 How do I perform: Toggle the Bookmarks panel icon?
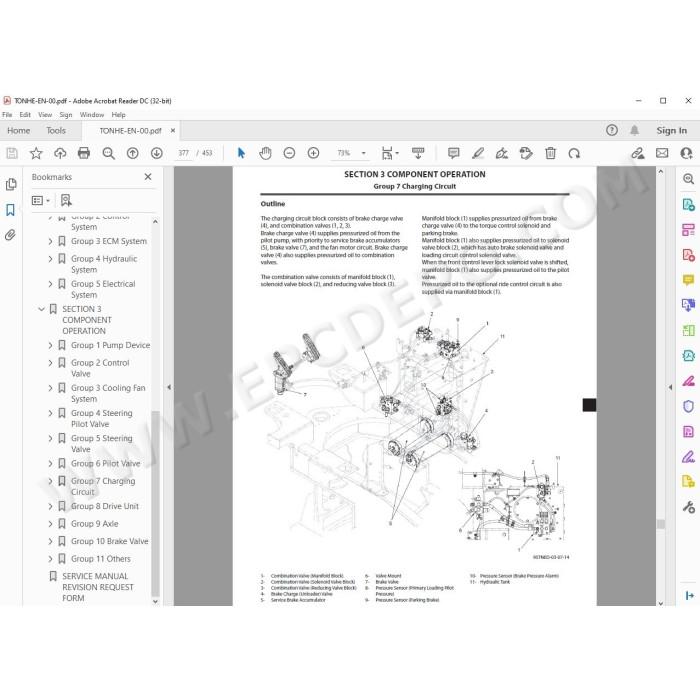click(10, 209)
